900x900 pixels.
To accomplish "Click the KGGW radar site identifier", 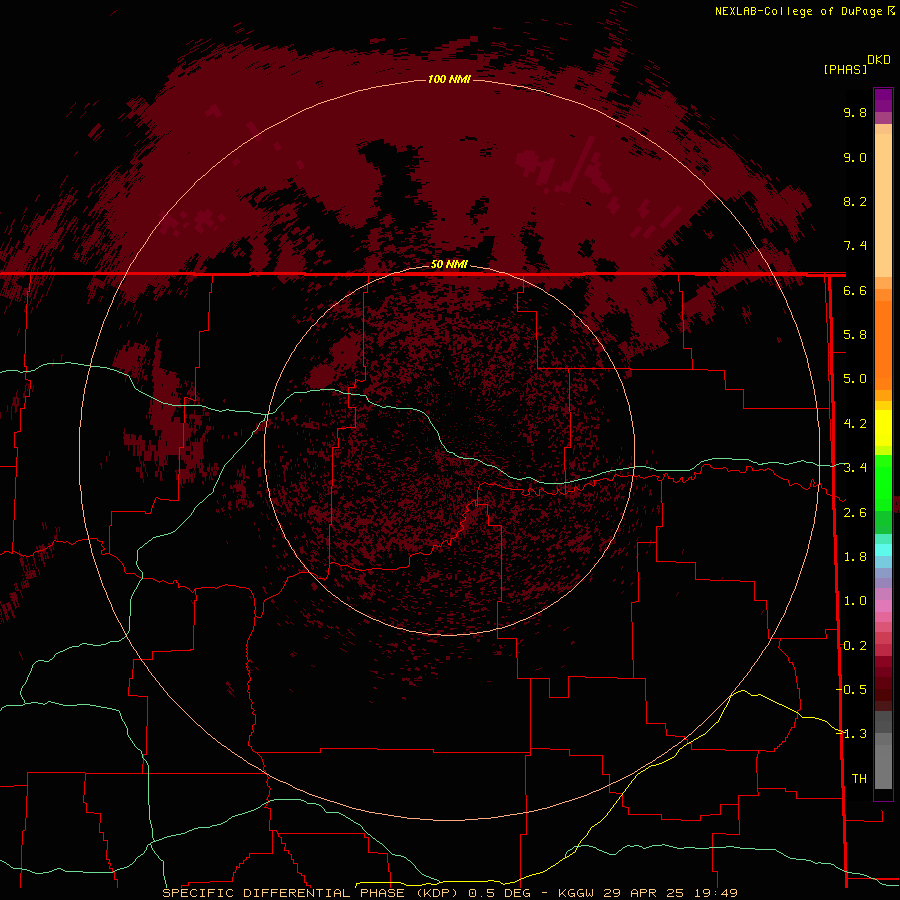I will click(576, 893).
